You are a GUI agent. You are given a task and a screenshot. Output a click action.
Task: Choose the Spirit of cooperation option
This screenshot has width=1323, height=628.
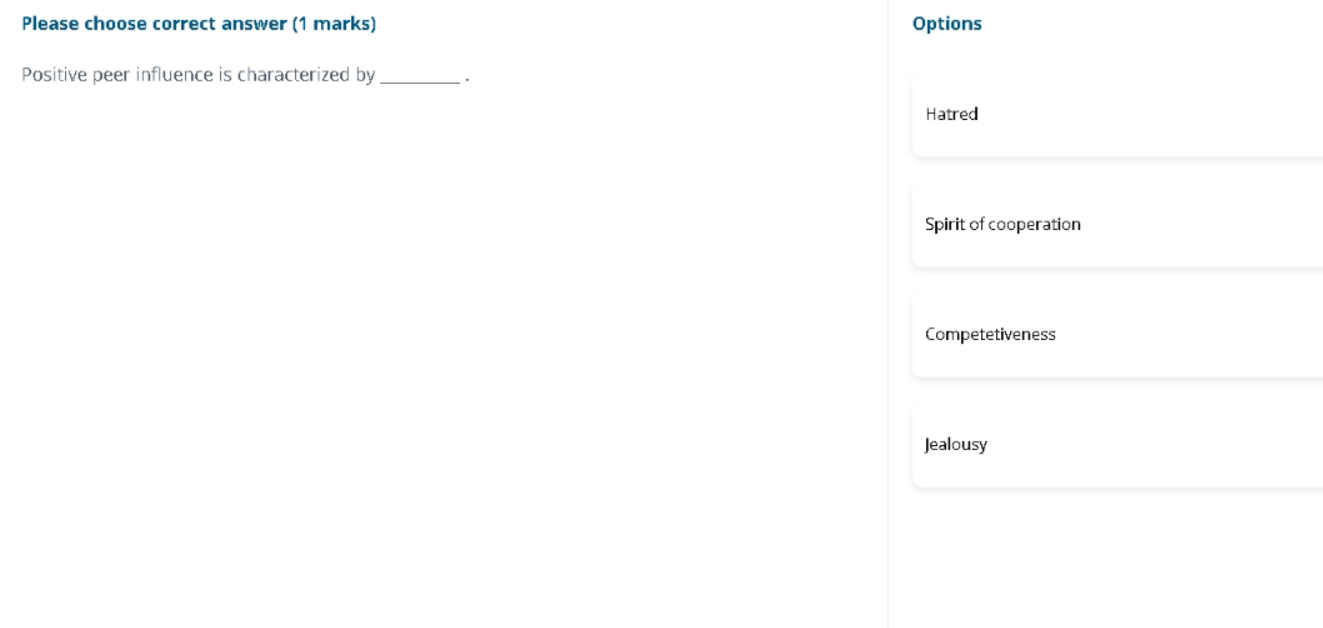coord(1117,224)
